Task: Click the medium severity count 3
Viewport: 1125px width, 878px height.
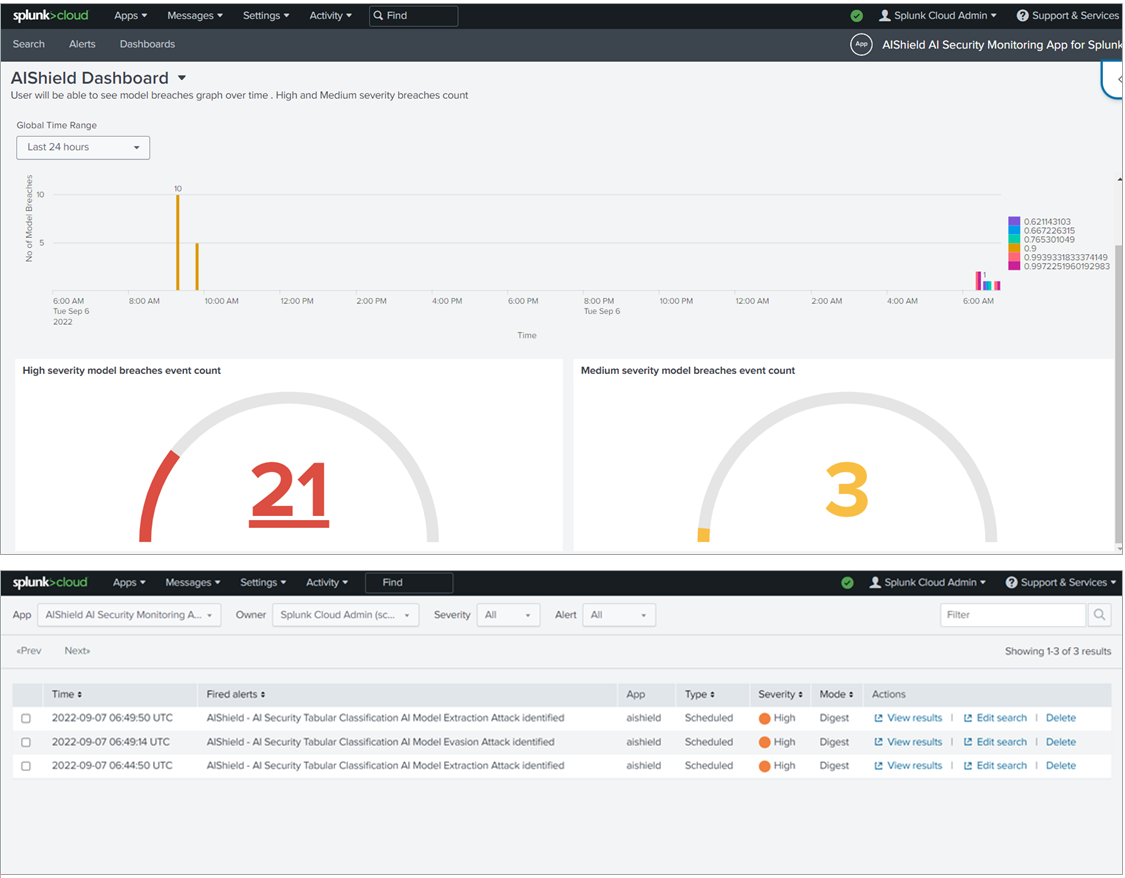Action: tap(847, 490)
